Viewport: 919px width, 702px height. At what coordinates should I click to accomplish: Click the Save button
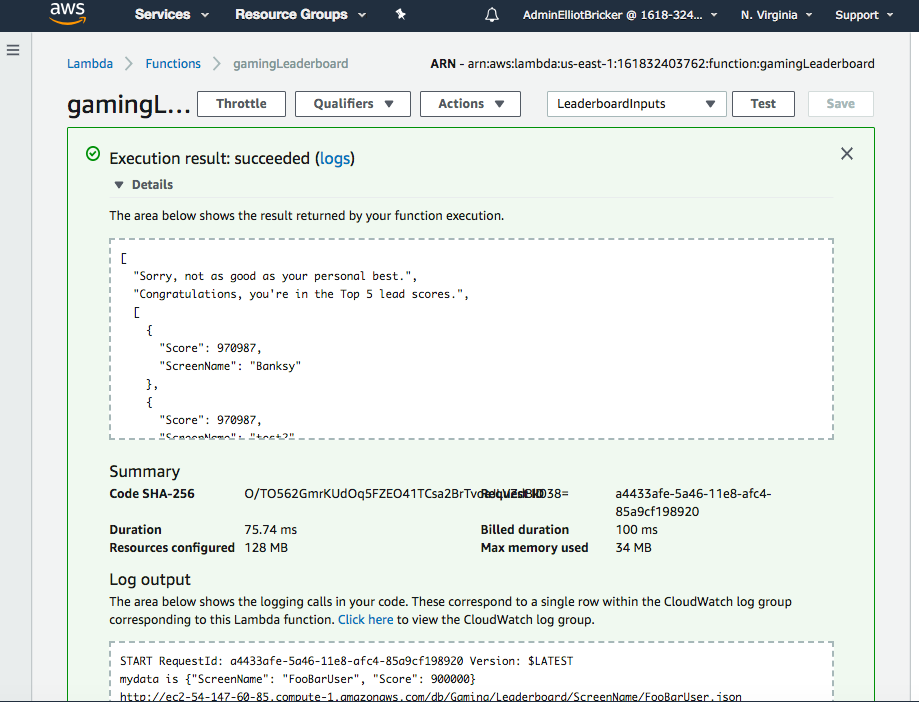pos(840,104)
